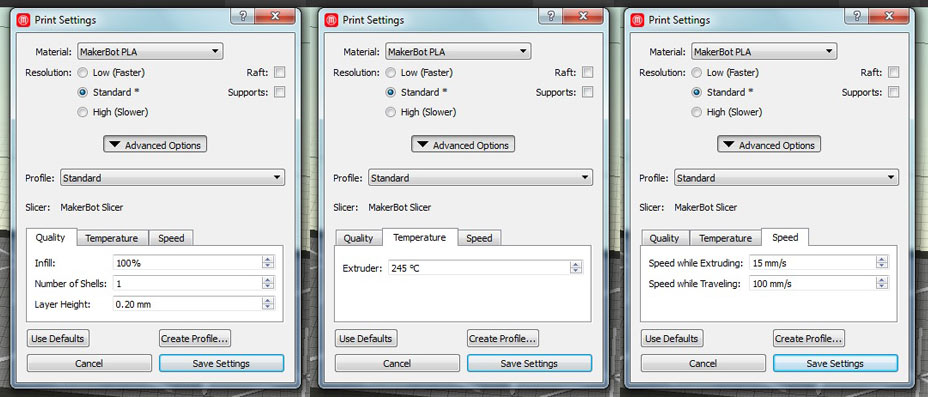Viewport: 928px width, 397px height.
Task: Click Infill 100% field stepper arrows
Action: pyautogui.click(x=268, y=263)
